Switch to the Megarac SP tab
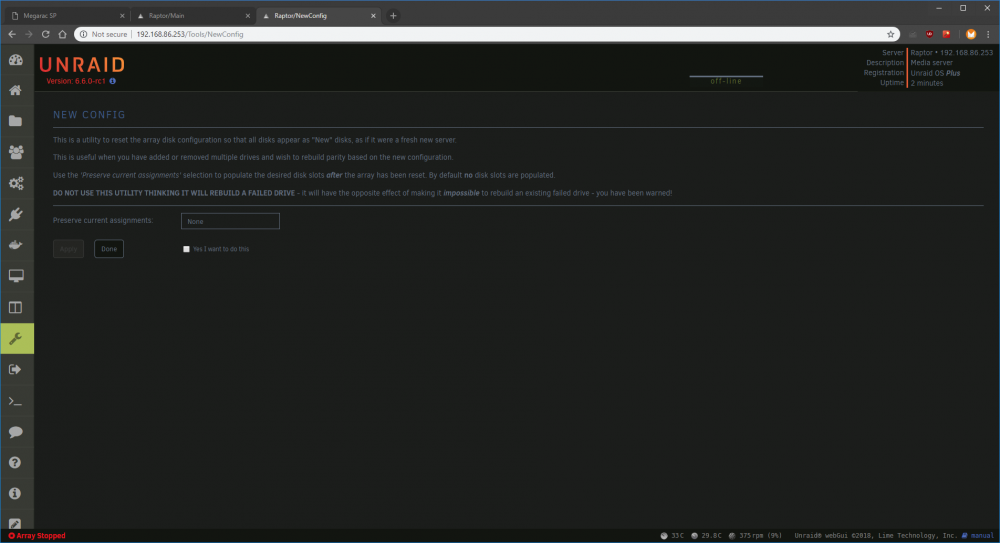Screen dimensions: 1000x543 (x=64, y=15)
